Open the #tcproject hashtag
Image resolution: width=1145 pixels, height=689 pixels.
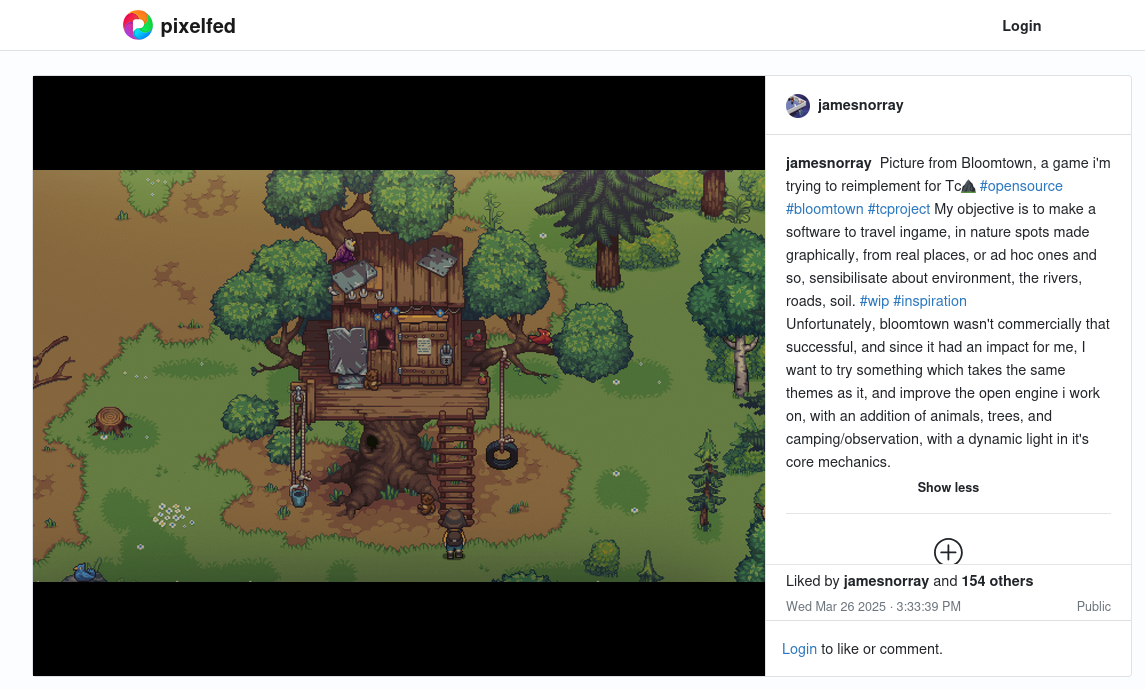tap(899, 209)
